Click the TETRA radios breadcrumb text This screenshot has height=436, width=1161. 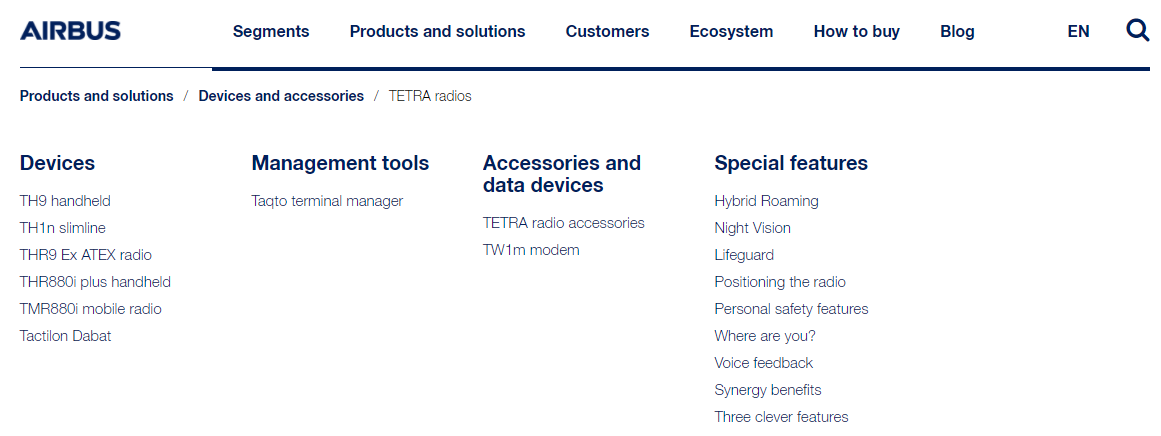coord(430,96)
